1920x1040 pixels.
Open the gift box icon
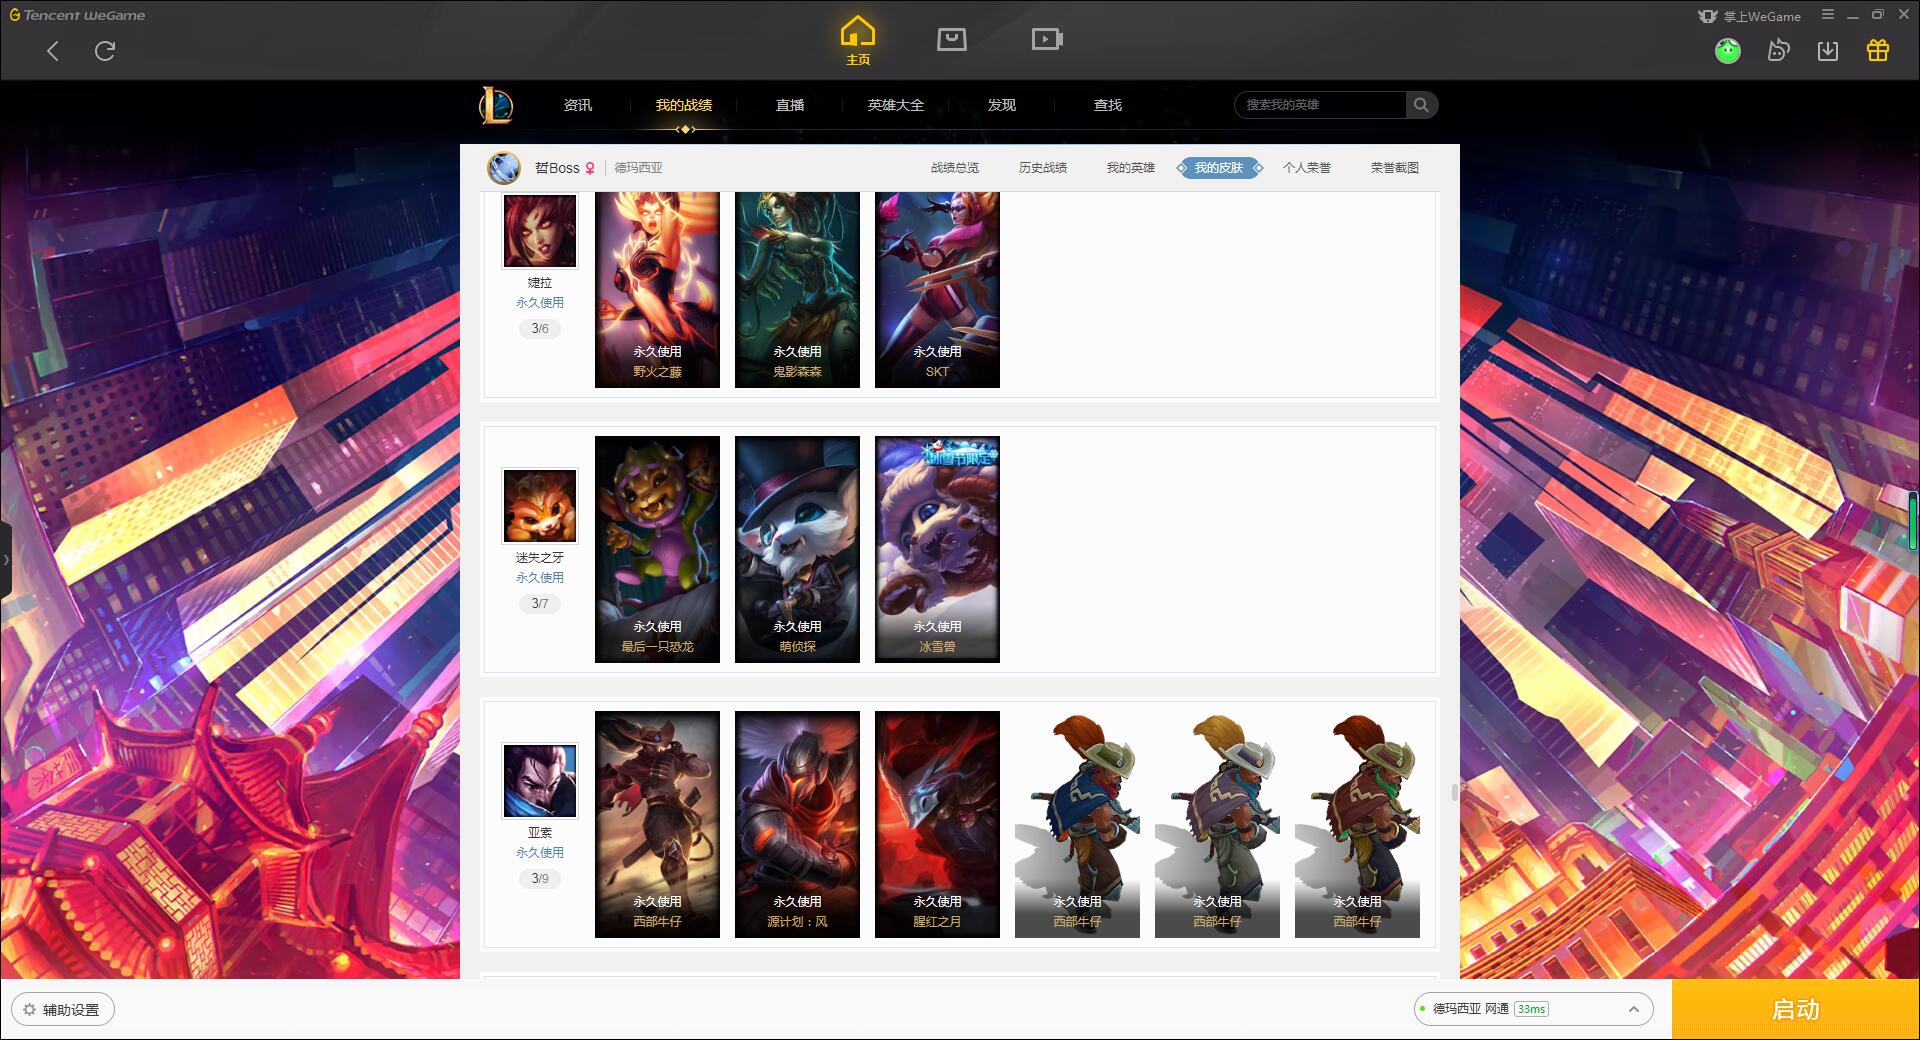click(1878, 50)
